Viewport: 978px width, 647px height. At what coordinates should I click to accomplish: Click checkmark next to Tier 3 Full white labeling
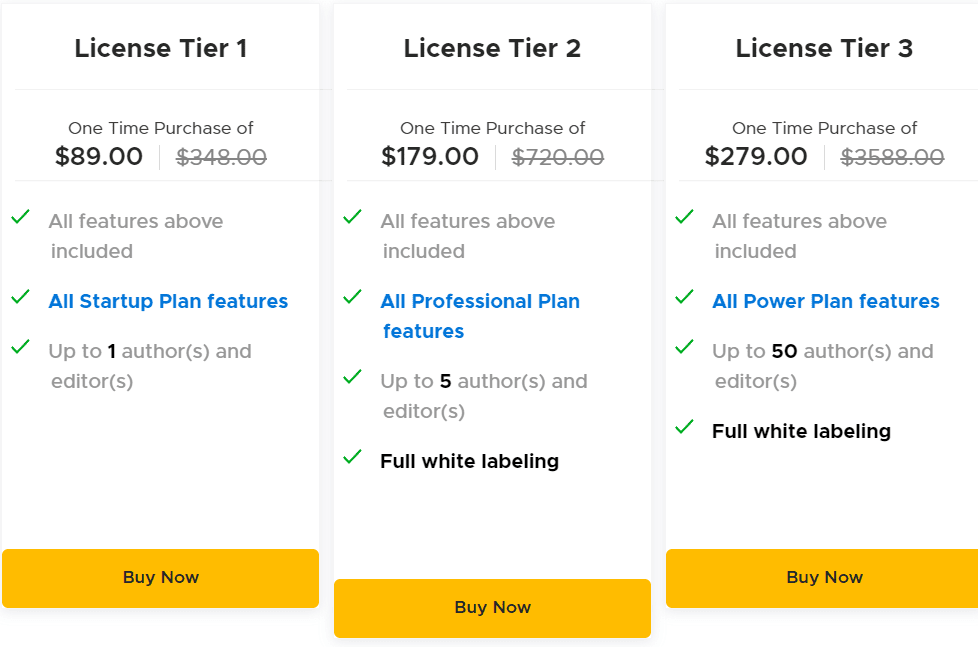[x=685, y=427]
